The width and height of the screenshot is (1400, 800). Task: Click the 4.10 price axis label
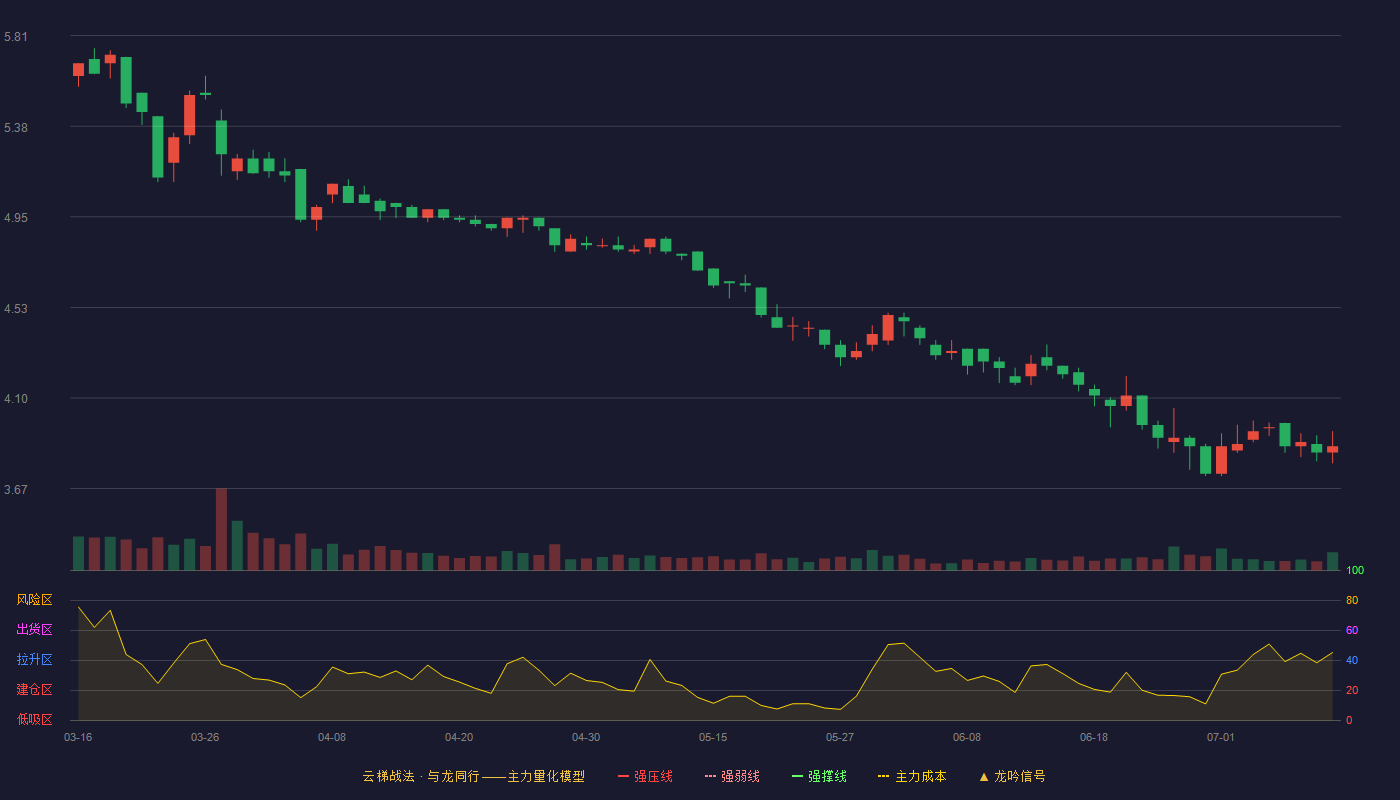tap(16, 399)
